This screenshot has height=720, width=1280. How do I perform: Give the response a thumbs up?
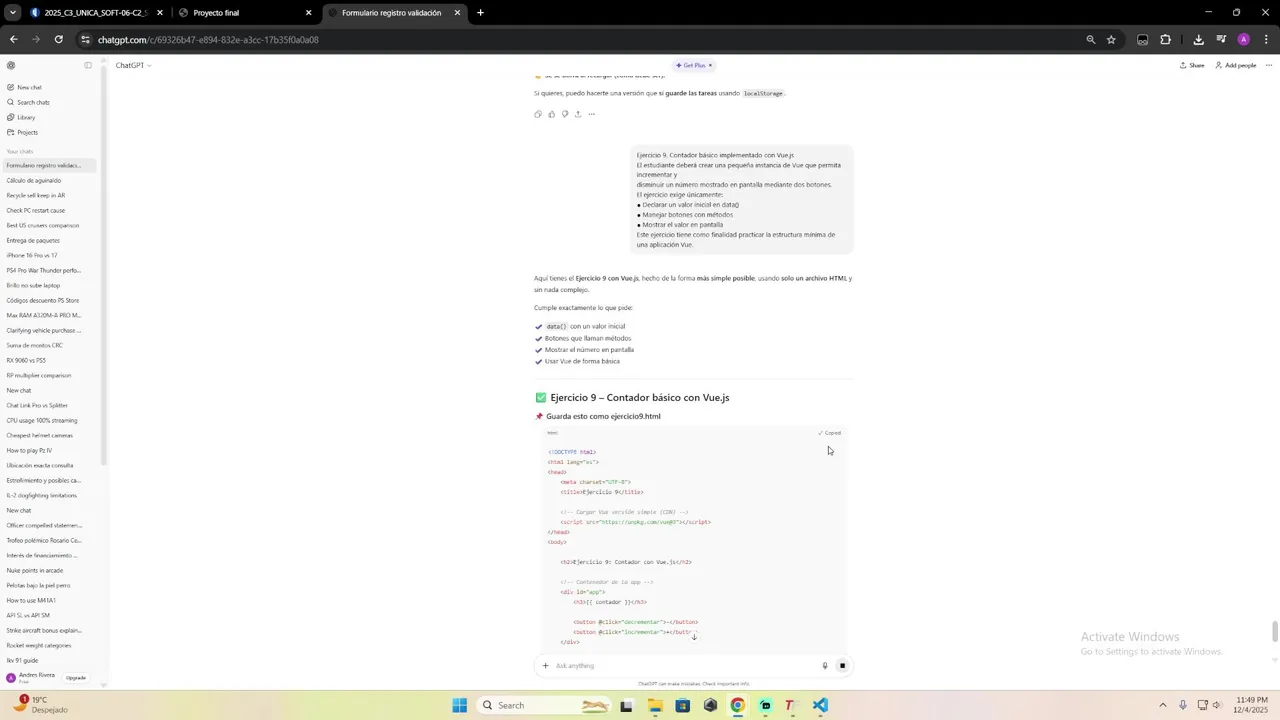click(551, 114)
